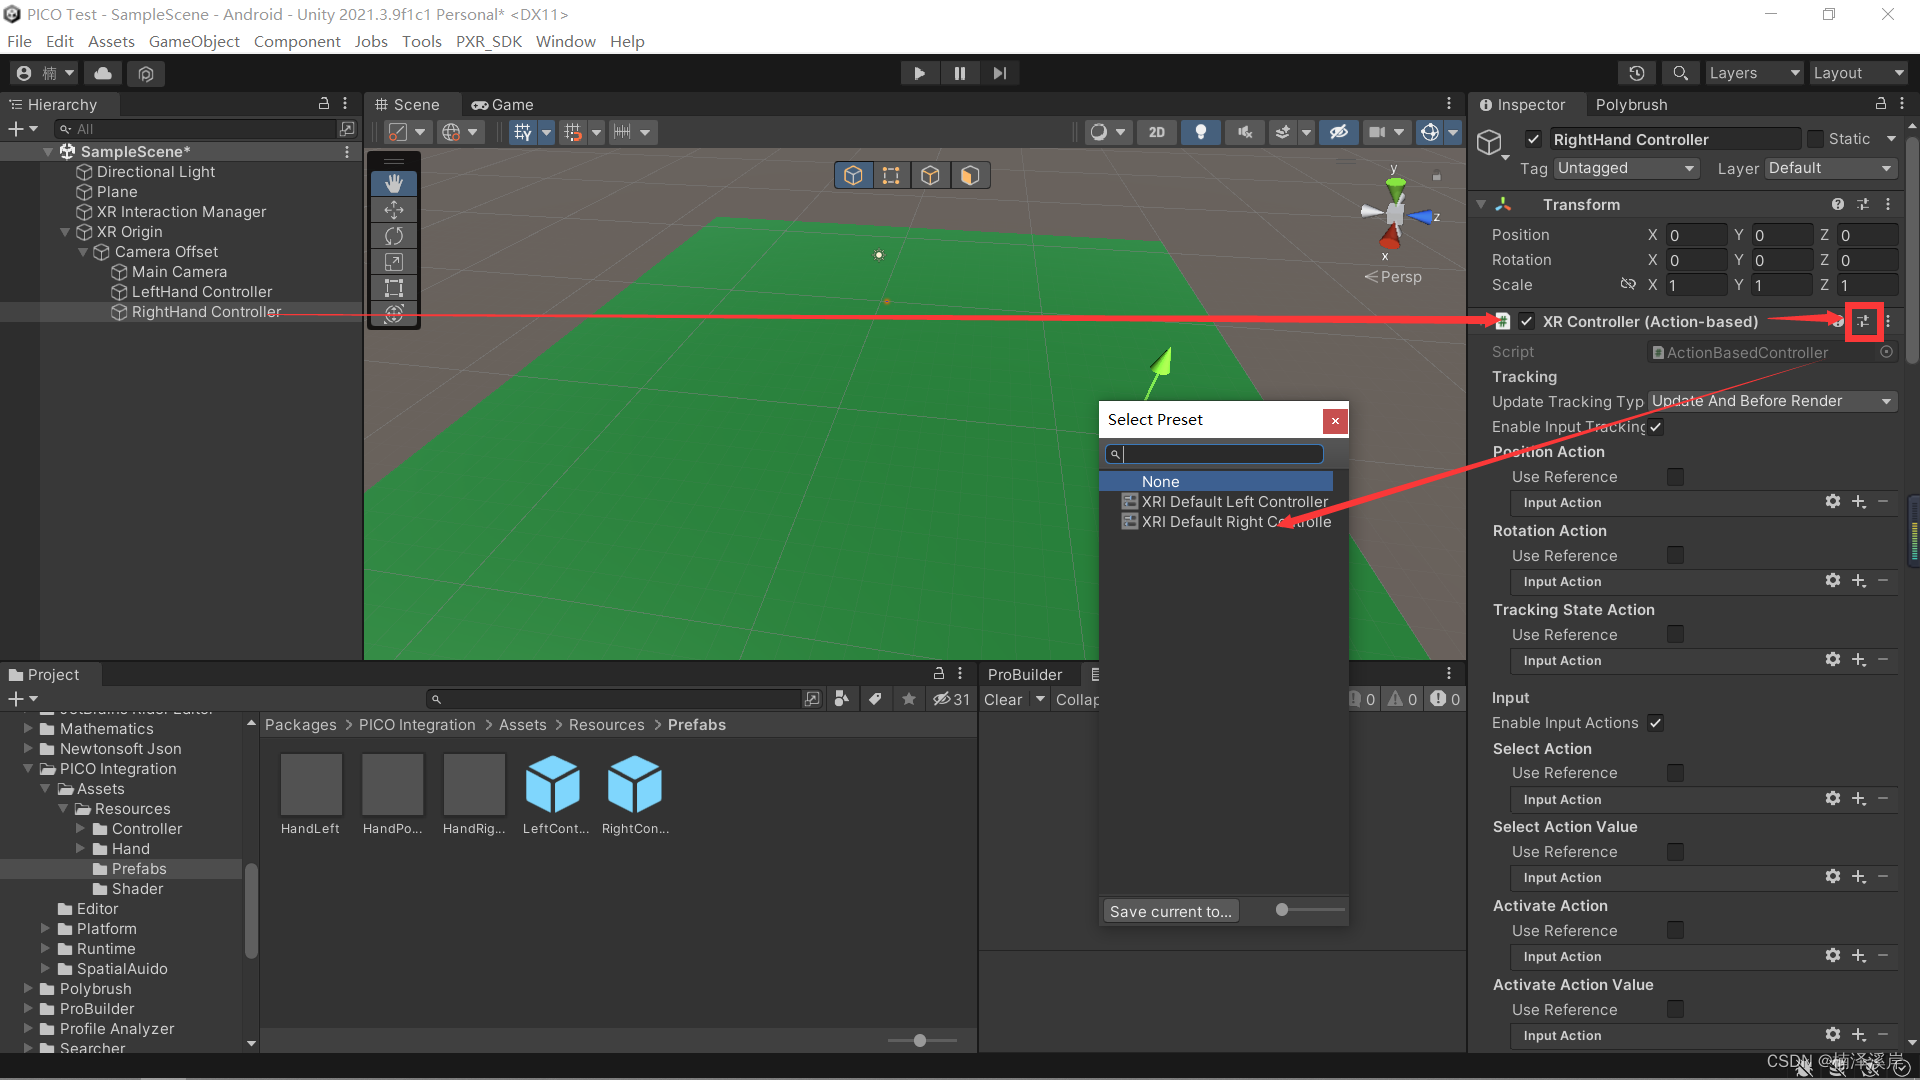Toggle XR Controller component enabled checkbox
The height and width of the screenshot is (1080, 1920).
click(x=1527, y=321)
